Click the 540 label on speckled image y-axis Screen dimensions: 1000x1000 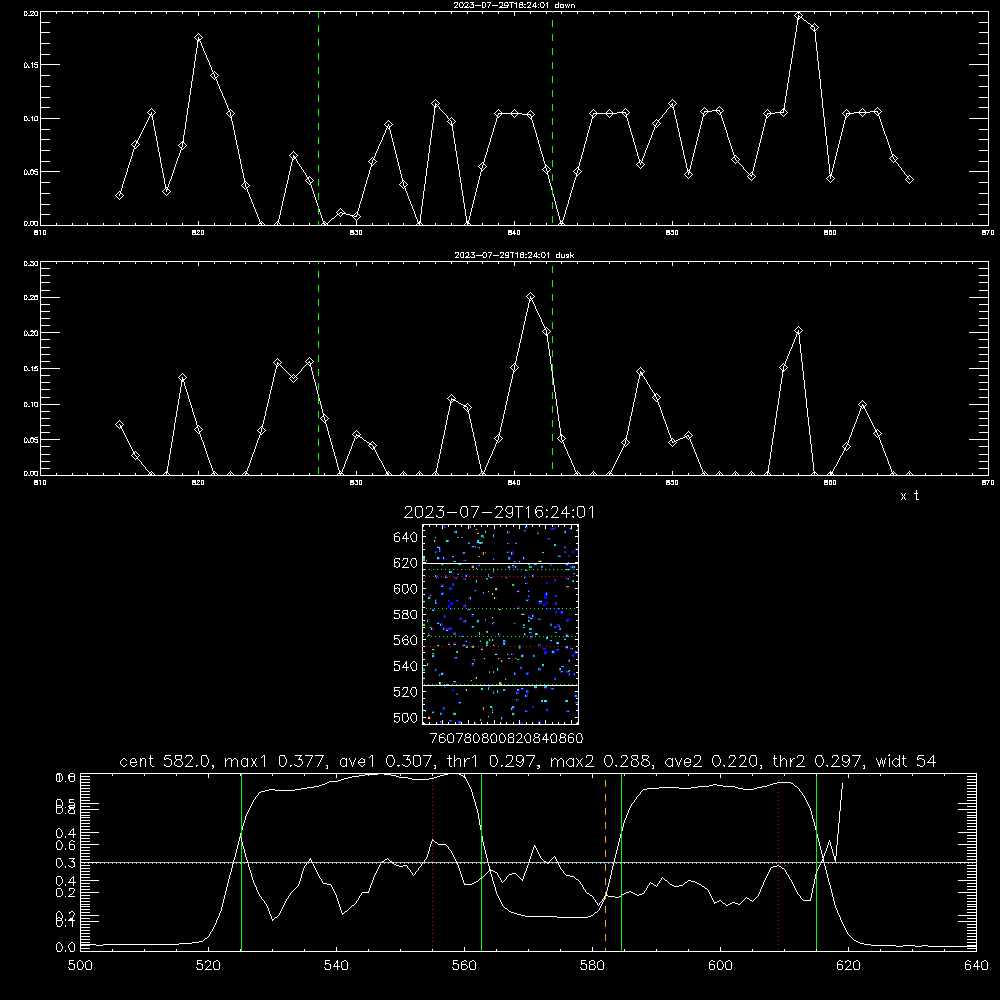[x=406, y=666]
